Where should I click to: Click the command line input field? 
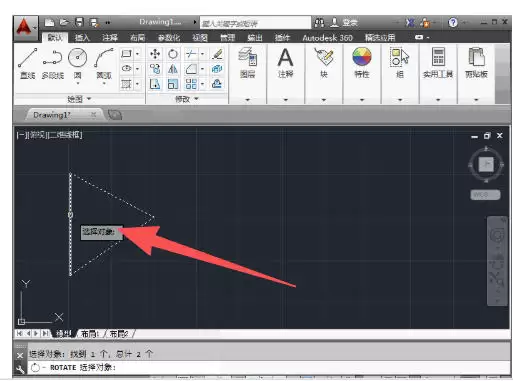tap(269, 368)
